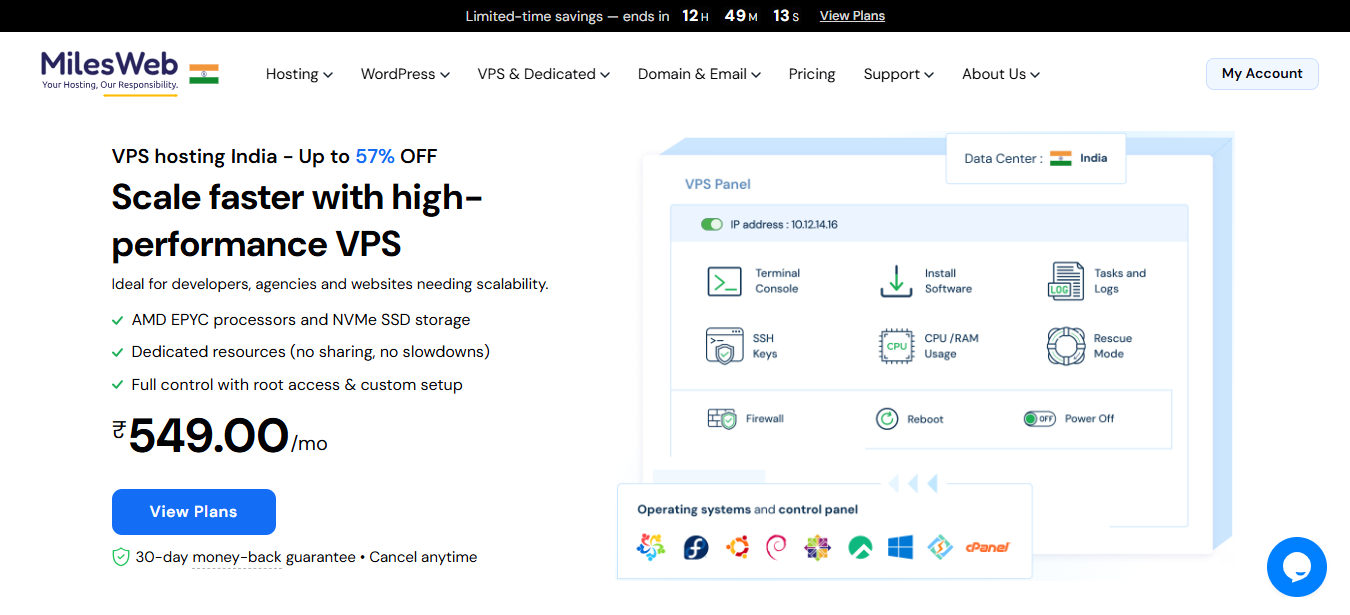1350x615 pixels.
Task: Open the VPS & Dedicated dropdown
Action: tap(543, 73)
